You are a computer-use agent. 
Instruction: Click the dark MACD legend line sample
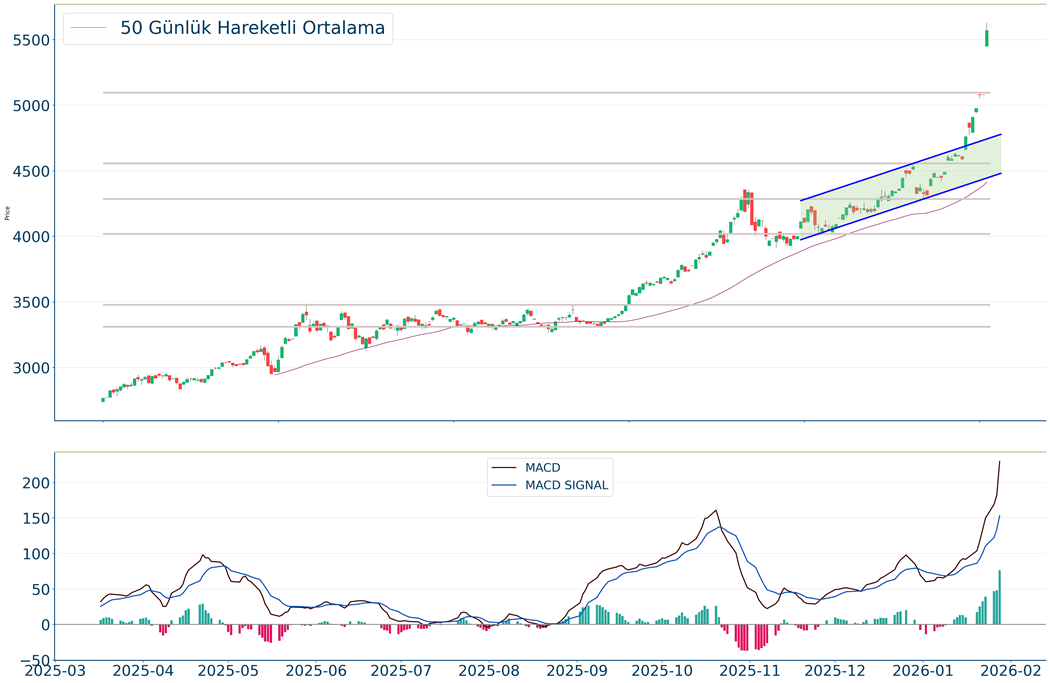tap(503, 467)
